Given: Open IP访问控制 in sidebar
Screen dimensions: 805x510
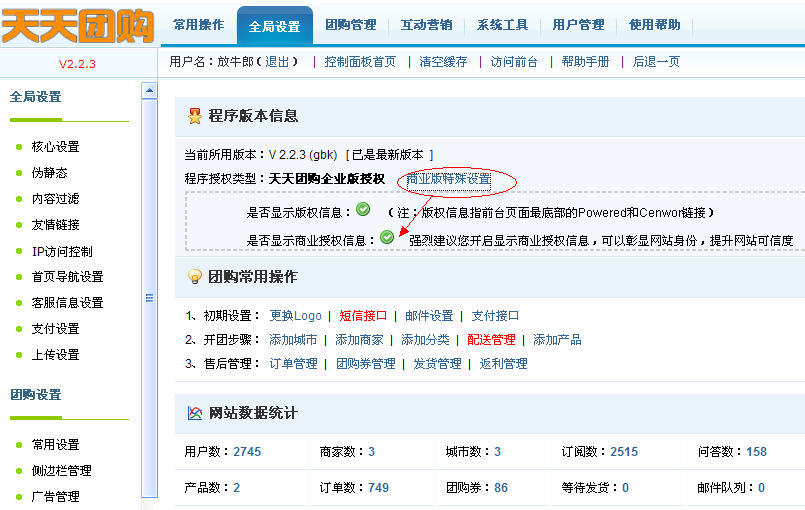Looking at the screenshot, I should click(x=62, y=251).
